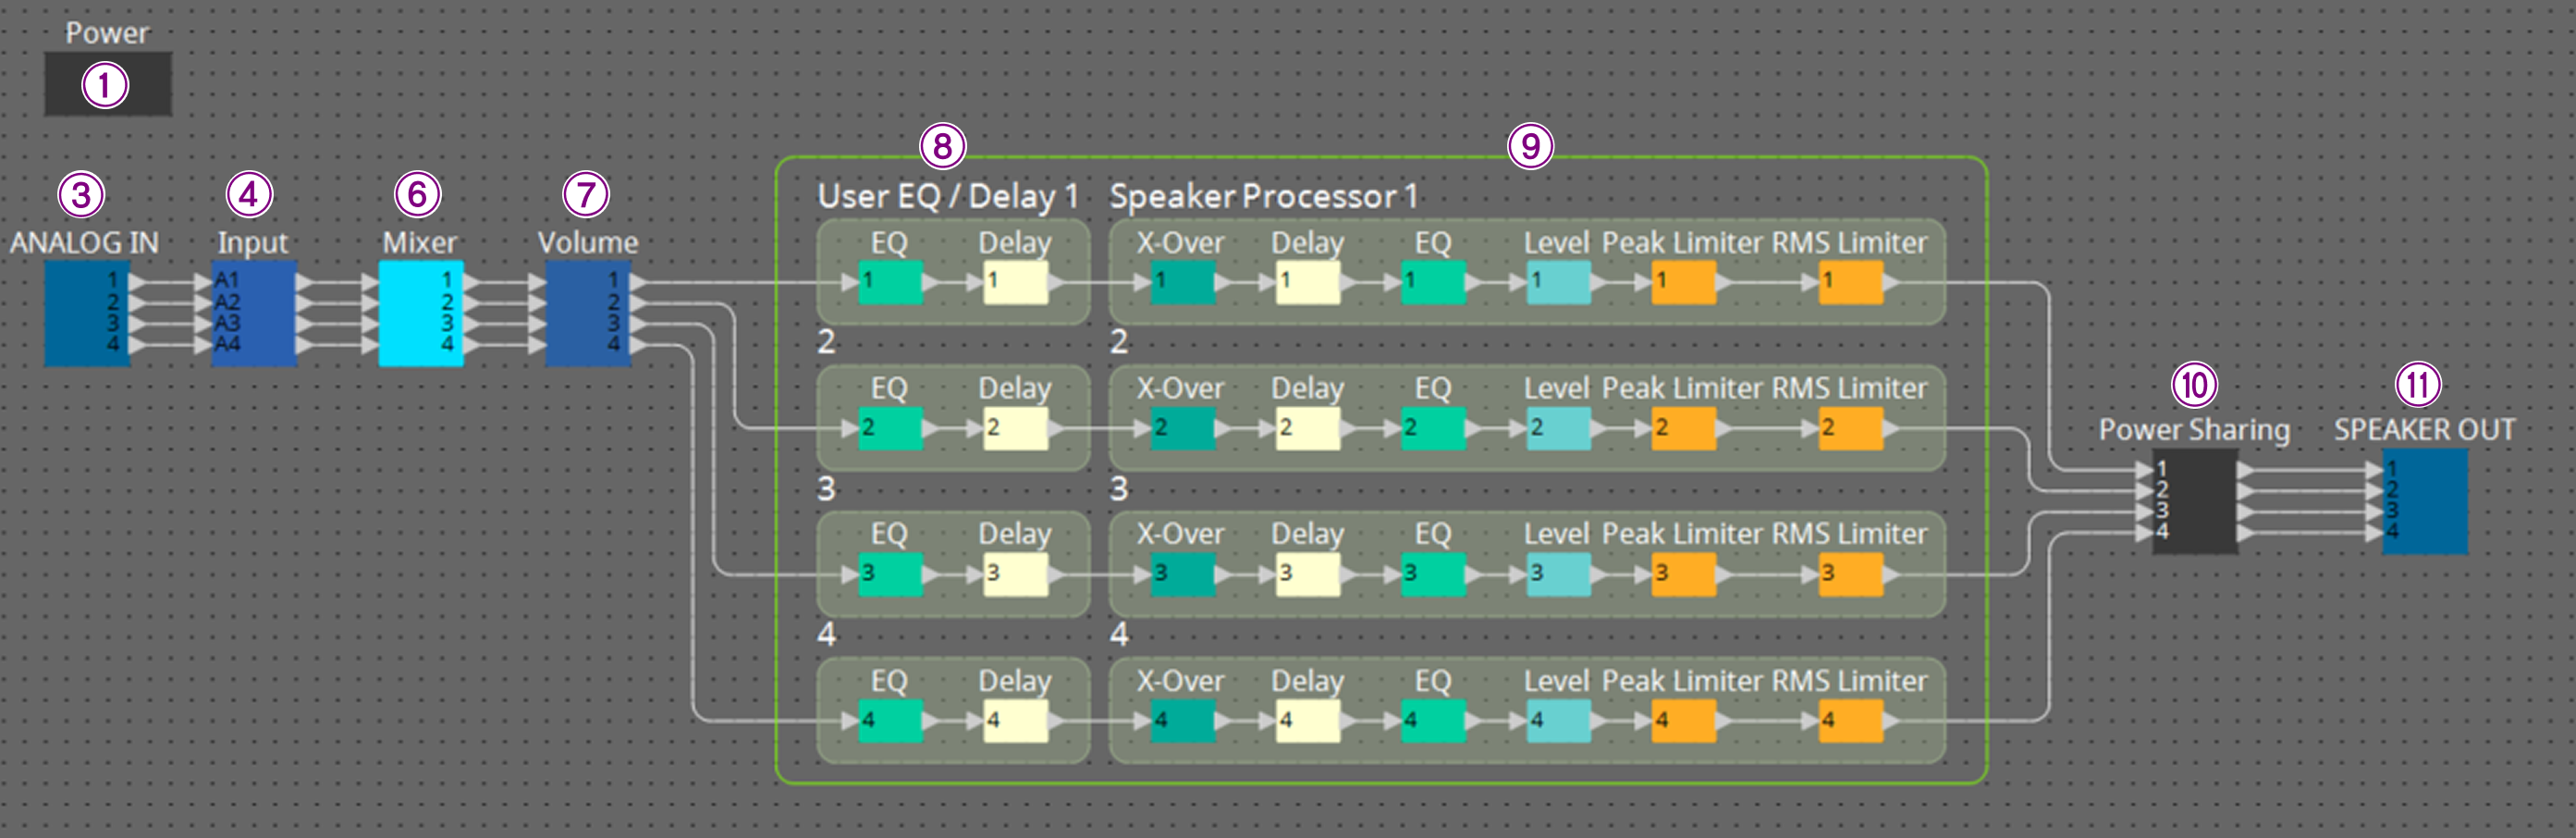Open Peak Limiter block for channel 3
Screen dimensions: 2576x838
point(1684,574)
